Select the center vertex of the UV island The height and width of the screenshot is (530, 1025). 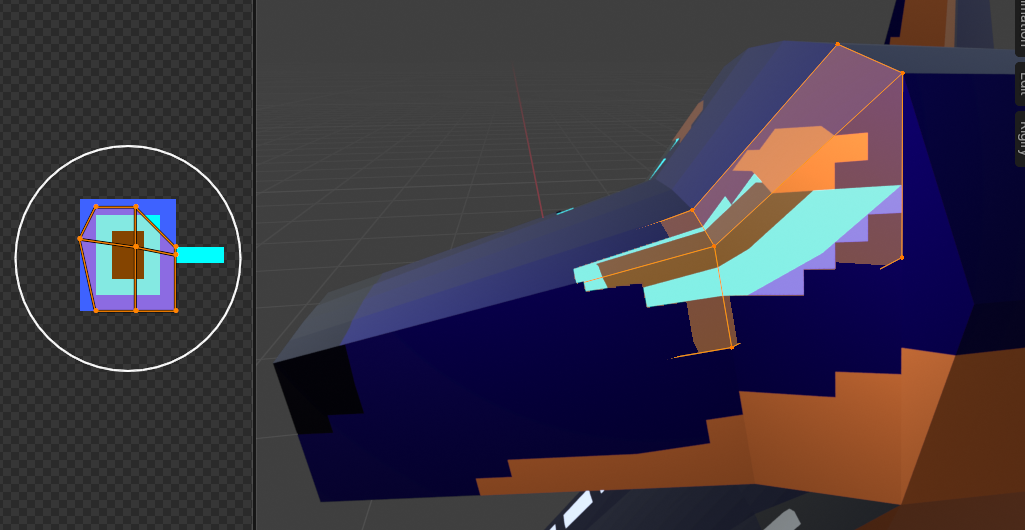pos(136,246)
